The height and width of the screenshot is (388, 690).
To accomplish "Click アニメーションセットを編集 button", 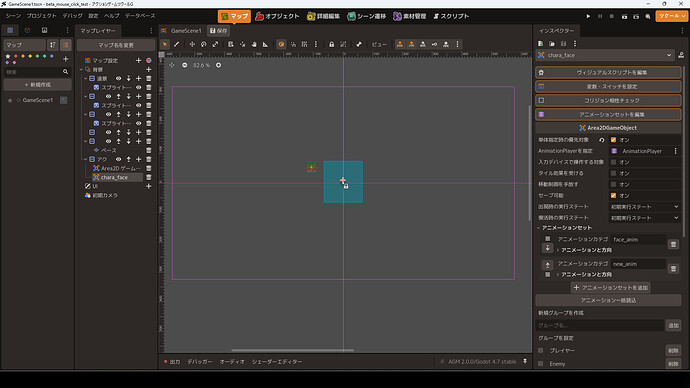I will [609, 114].
